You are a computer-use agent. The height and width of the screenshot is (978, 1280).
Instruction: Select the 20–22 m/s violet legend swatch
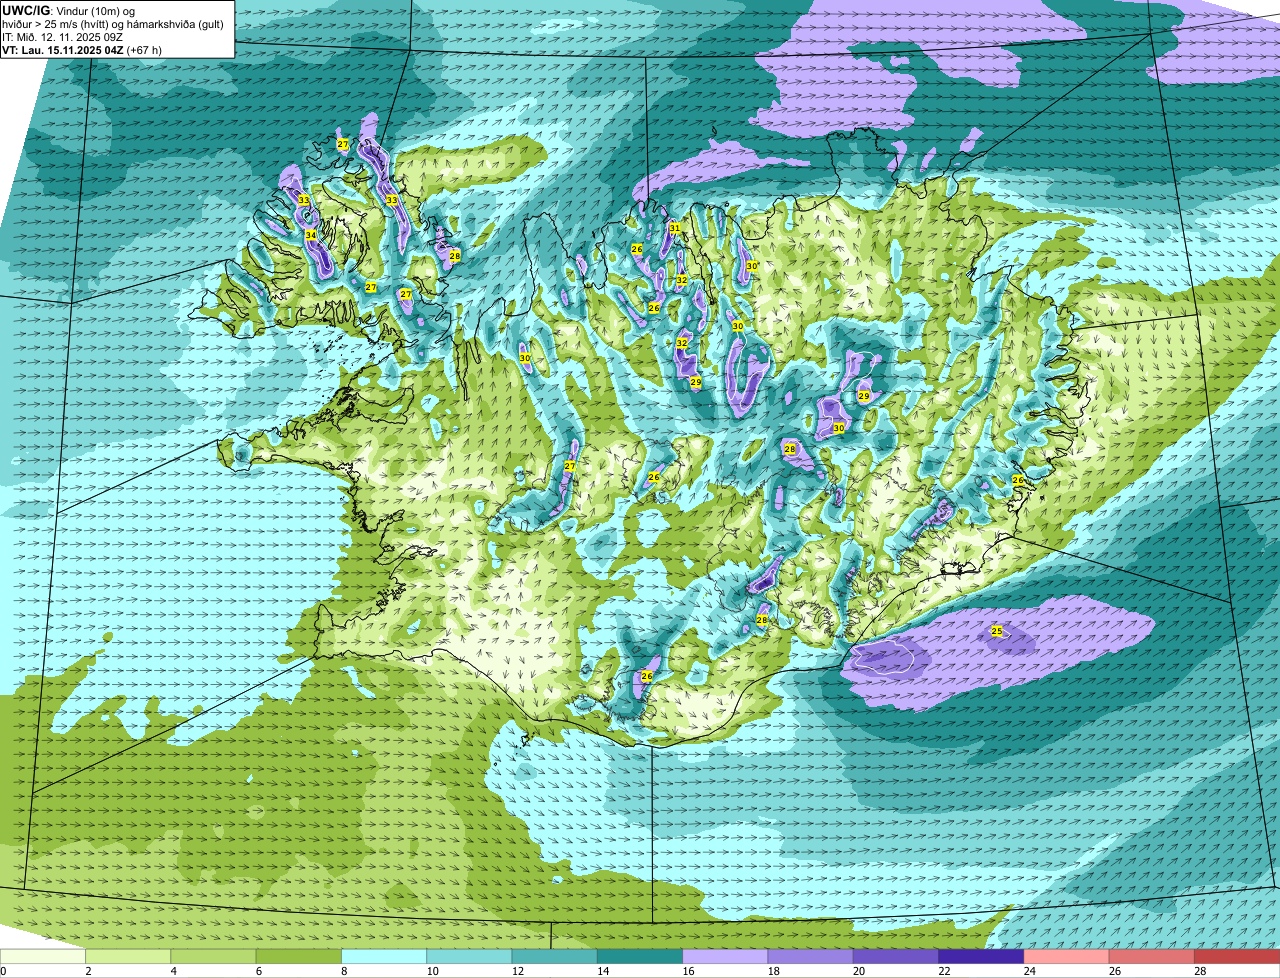(896, 956)
